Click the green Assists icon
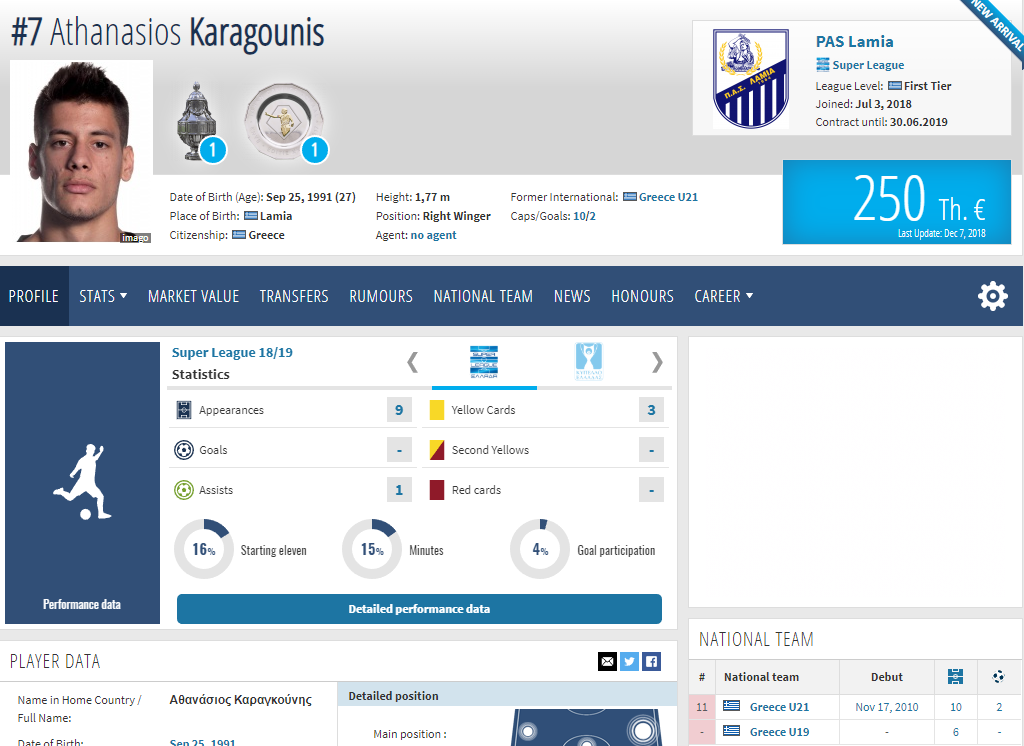 point(184,490)
